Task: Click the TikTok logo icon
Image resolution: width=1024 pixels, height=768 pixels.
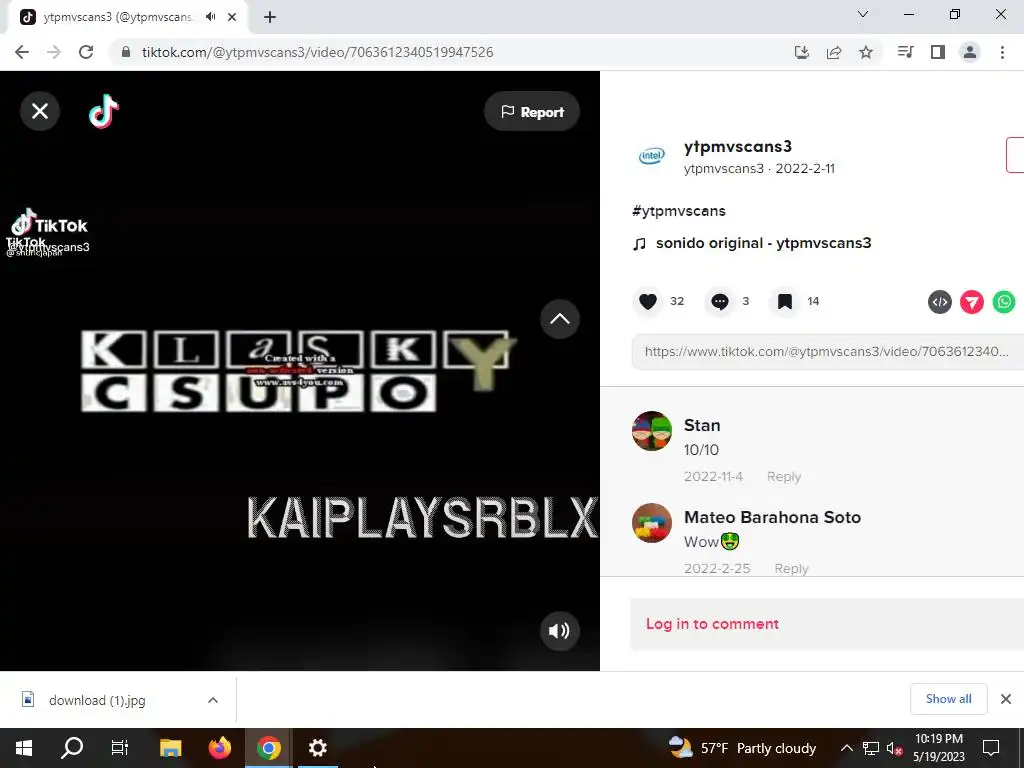Action: (x=104, y=111)
